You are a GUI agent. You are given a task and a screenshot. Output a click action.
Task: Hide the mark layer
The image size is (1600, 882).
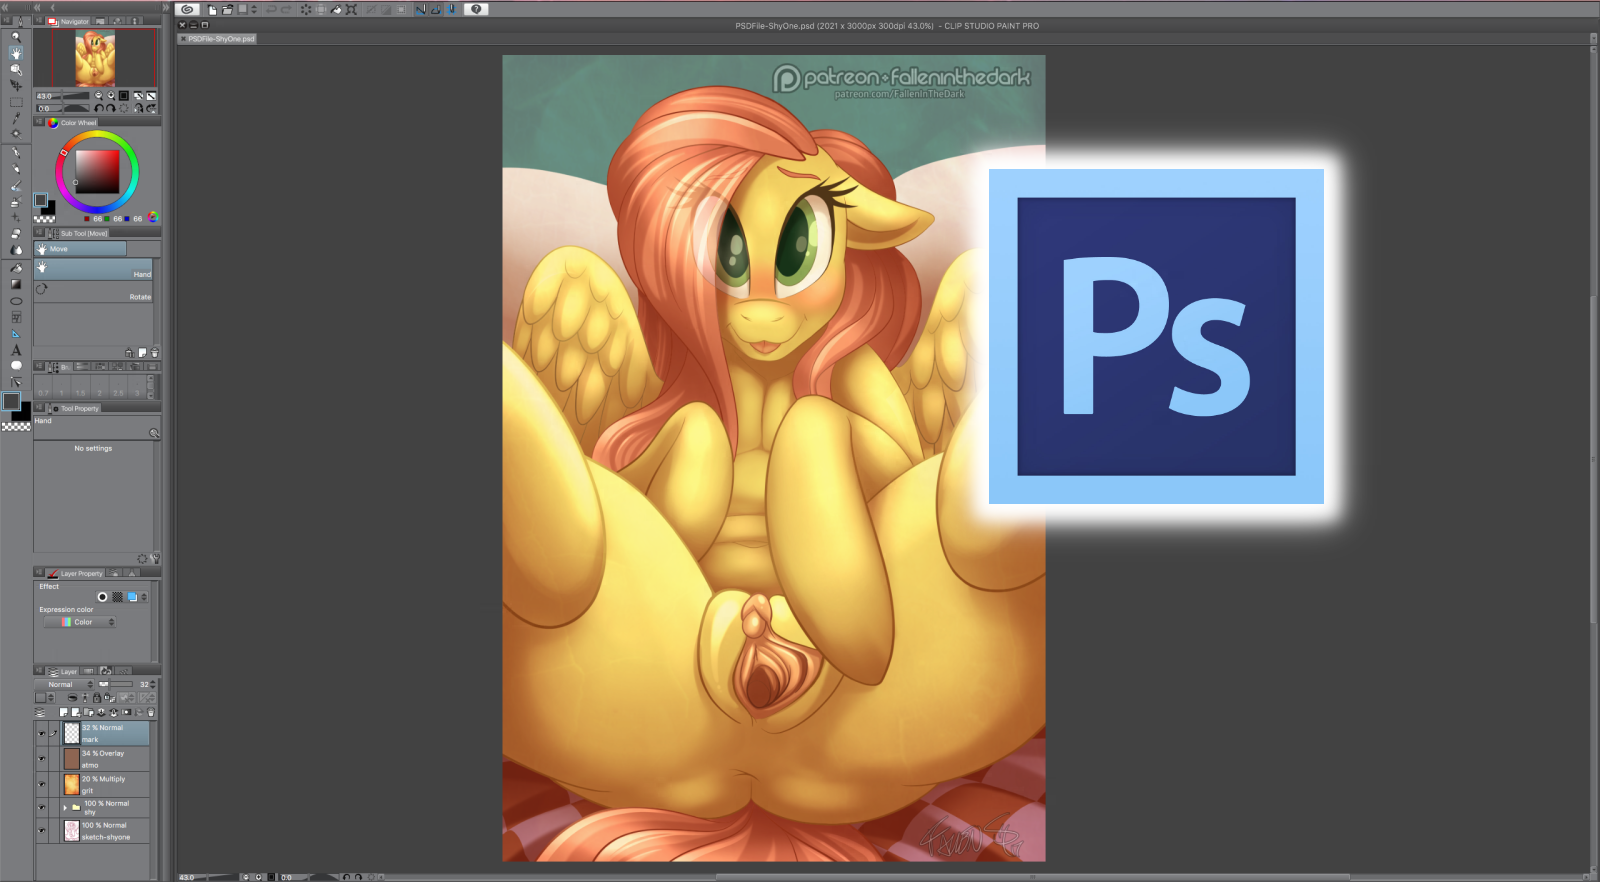[x=42, y=733]
